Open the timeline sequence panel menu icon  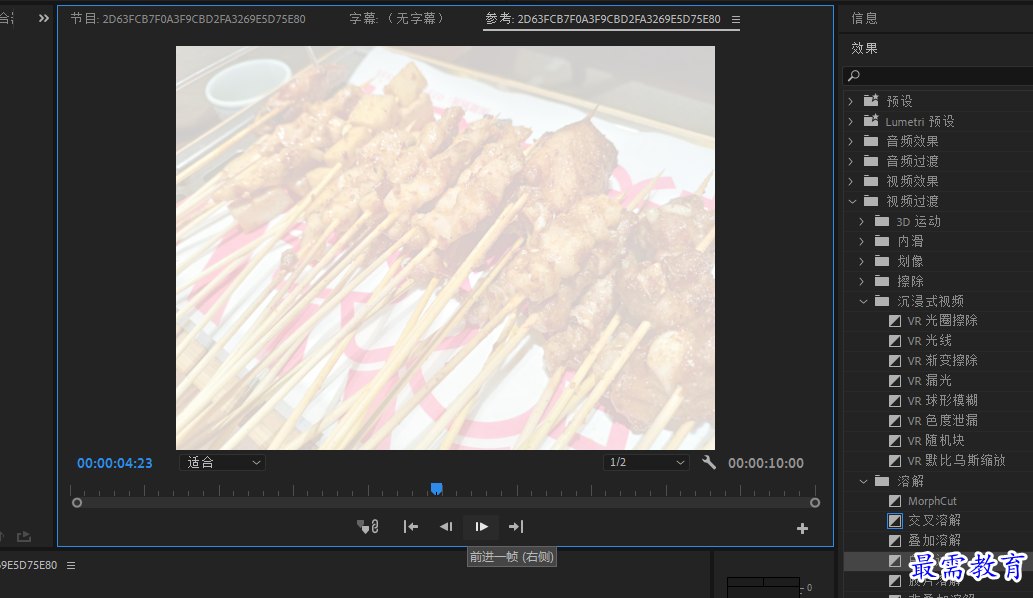tap(70, 565)
